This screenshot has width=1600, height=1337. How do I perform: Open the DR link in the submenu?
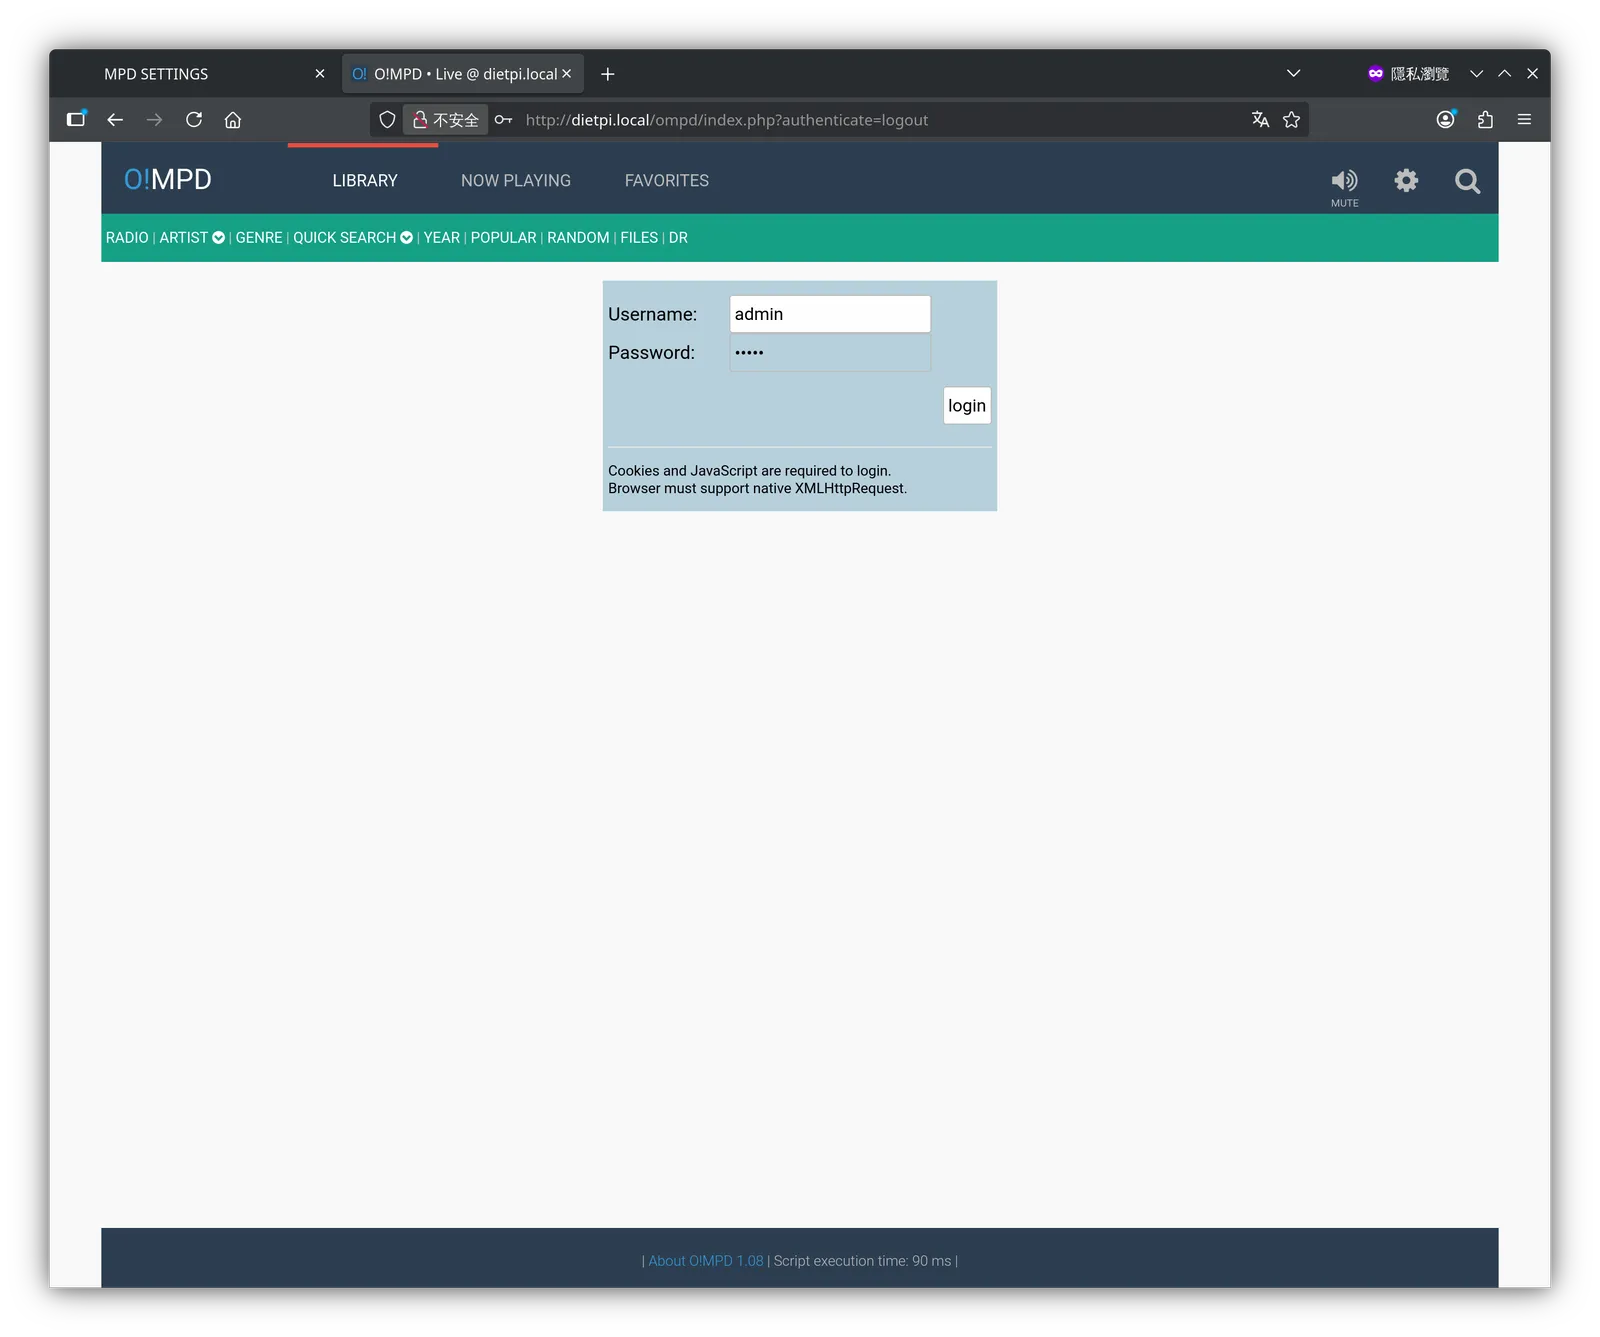pos(678,238)
